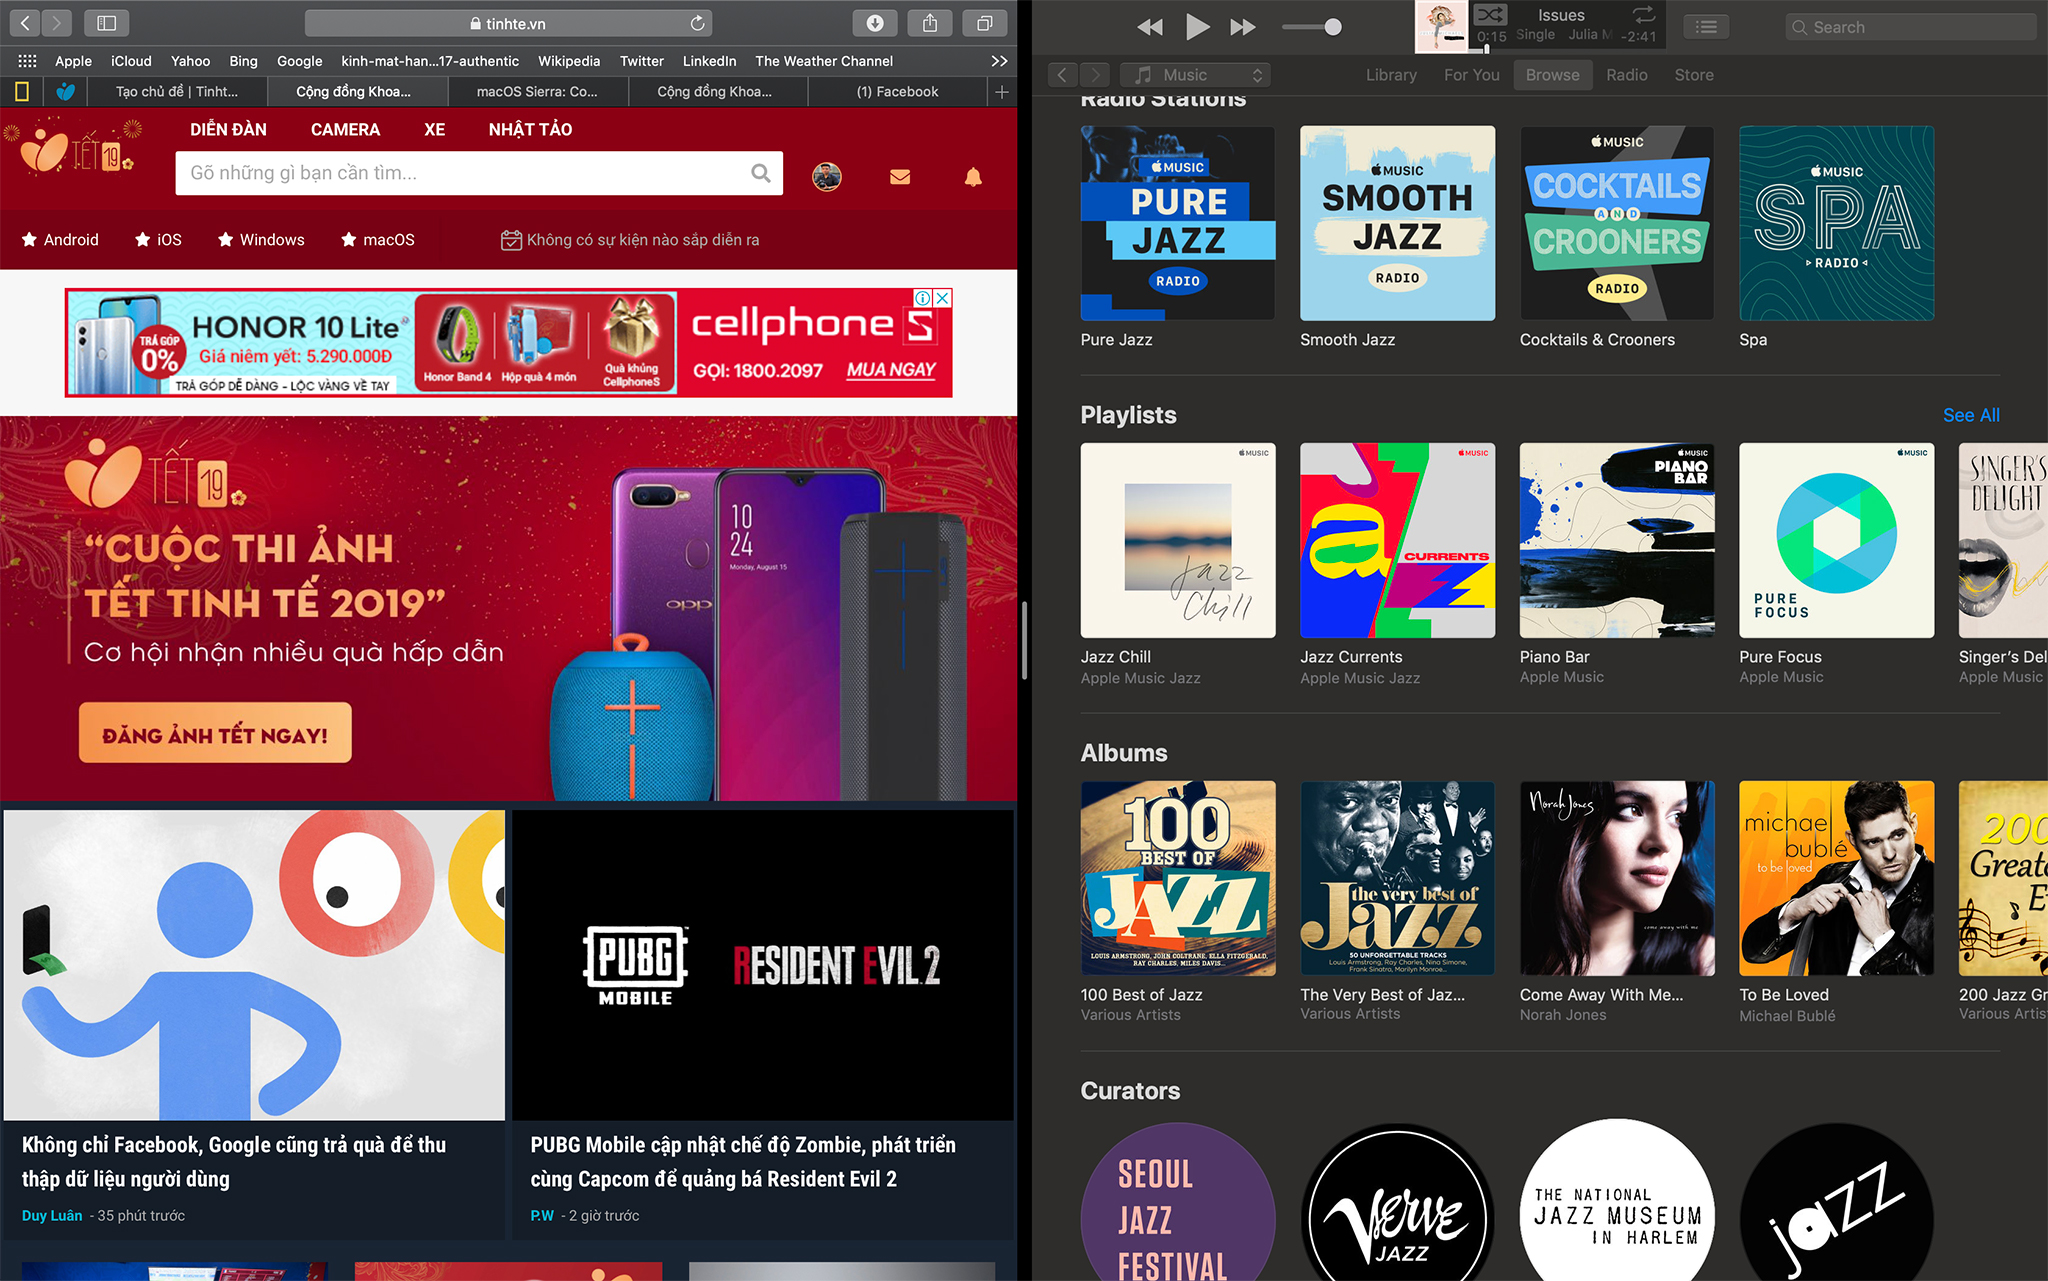Image resolution: width=2048 pixels, height=1281 pixels.
Task: Skip to next track in iTunes
Action: point(1242,27)
